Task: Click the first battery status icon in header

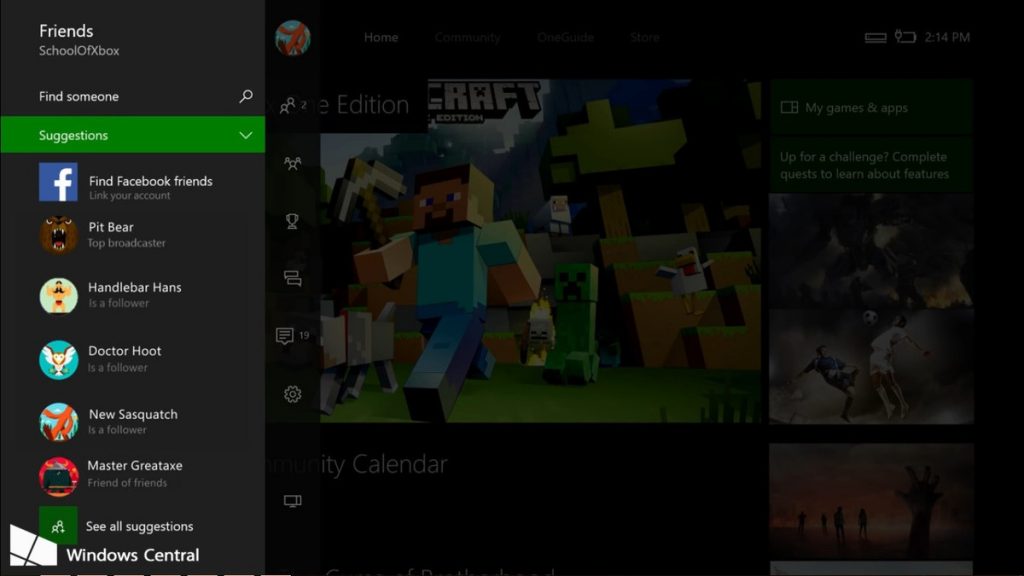Action: point(876,37)
